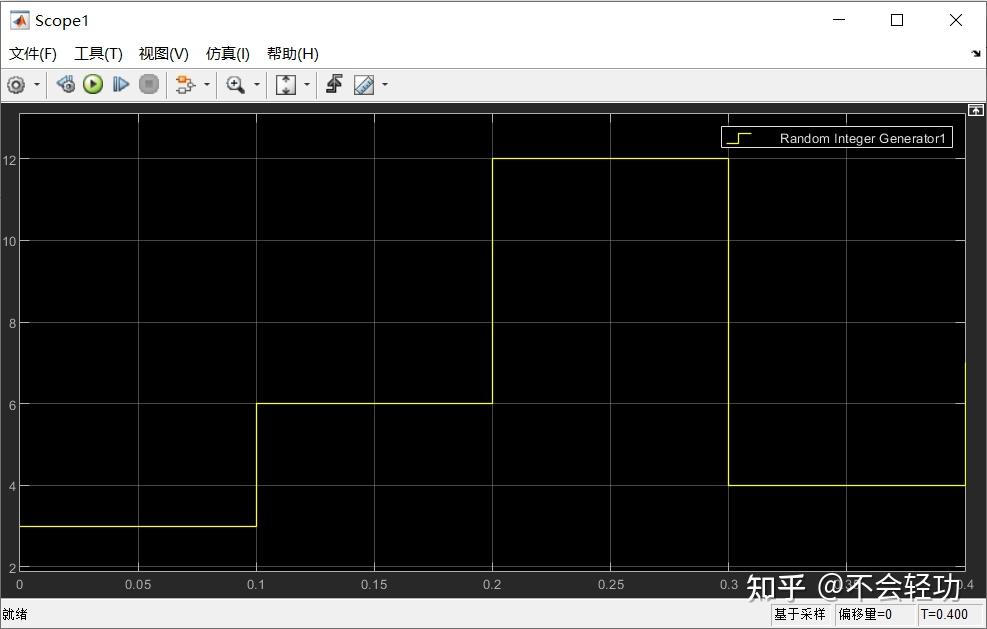The width and height of the screenshot is (987, 629).
Task: Expand the configuration properties dropdown arrow
Action: click(x=37, y=84)
